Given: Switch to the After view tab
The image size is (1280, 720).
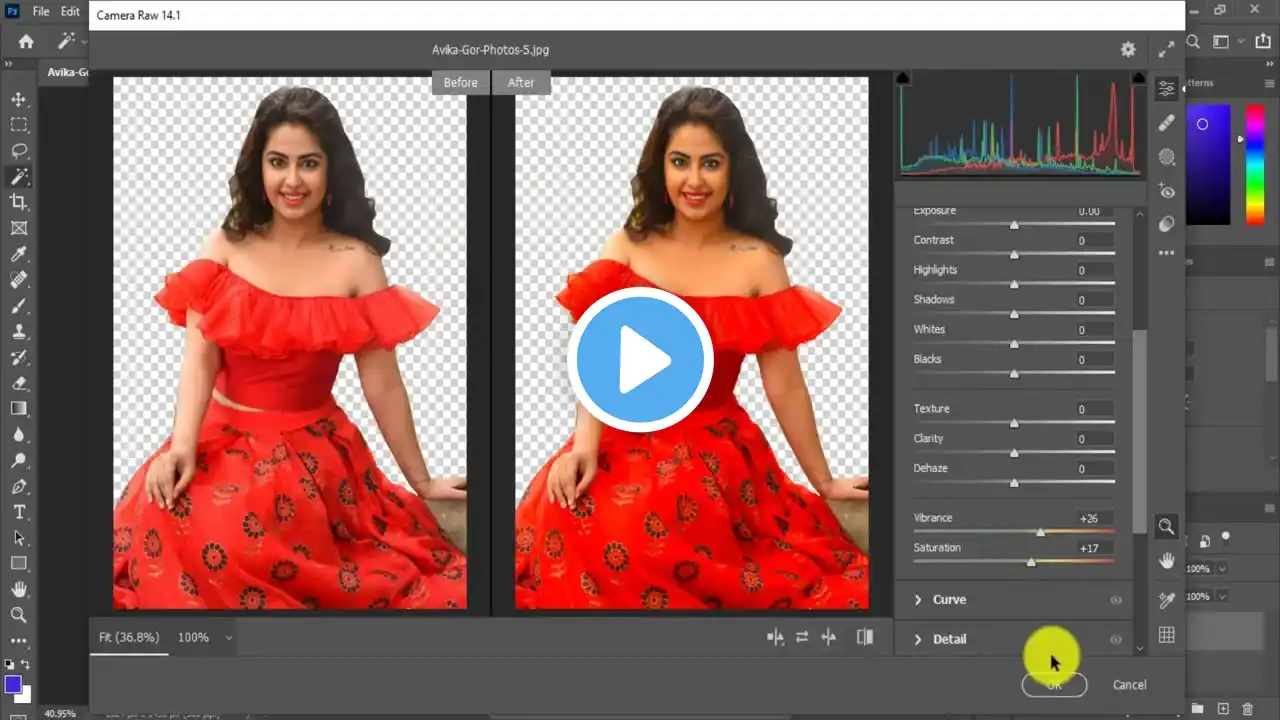Looking at the screenshot, I should (x=521, y=82).
